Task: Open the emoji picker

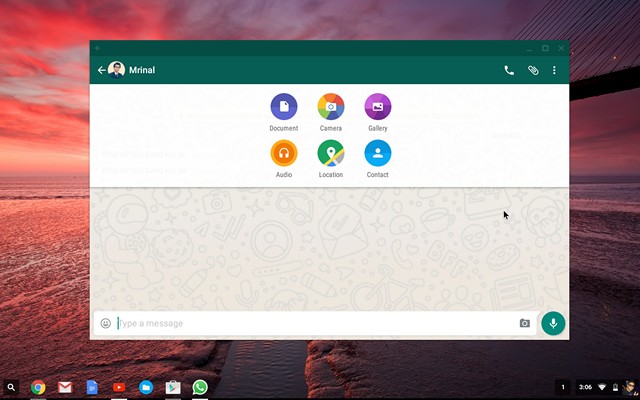Action: pos(105,323)
